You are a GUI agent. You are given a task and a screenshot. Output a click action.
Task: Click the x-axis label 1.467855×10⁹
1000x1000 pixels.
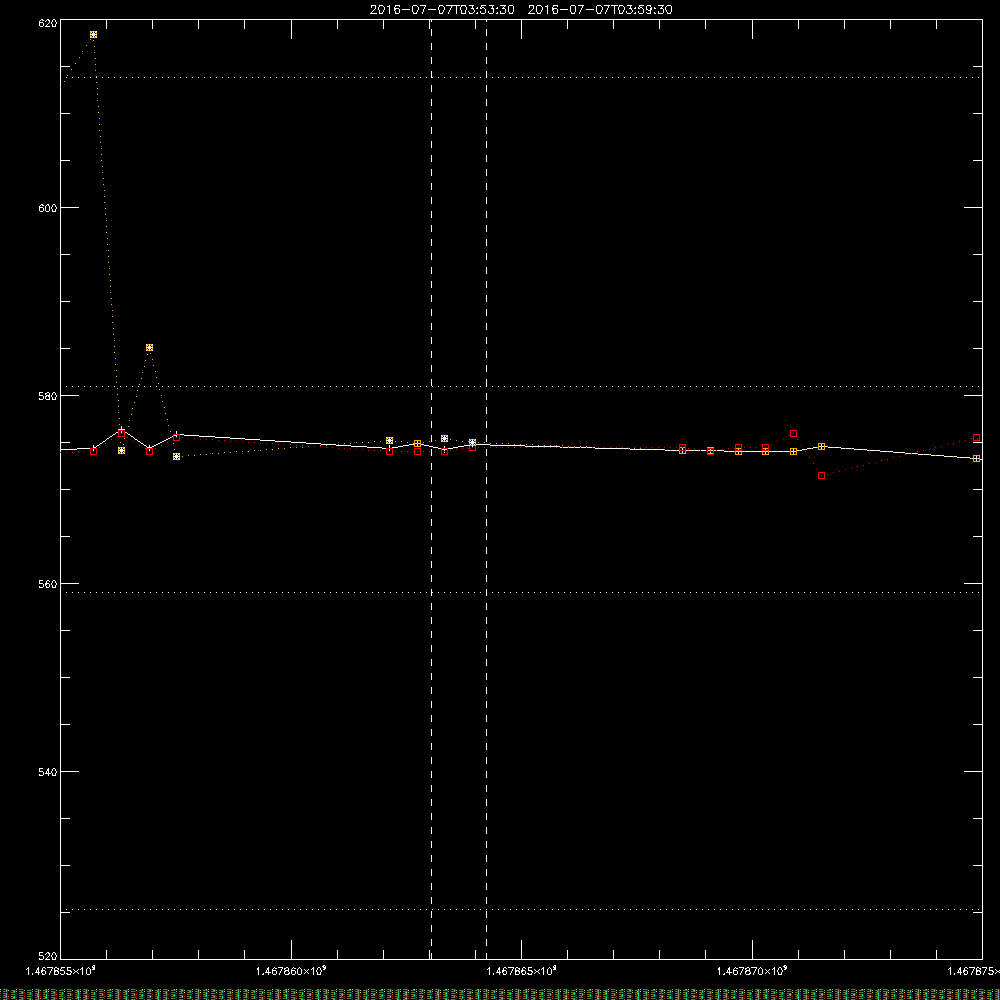61,971
